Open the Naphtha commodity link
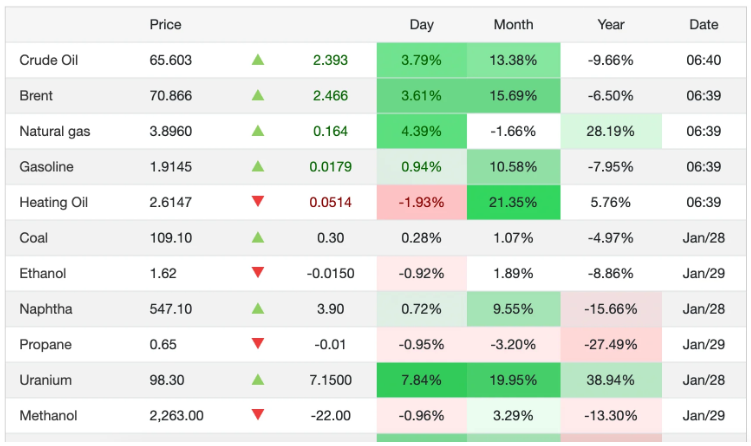Viewport: 751px width, 446px height. (46, 309)
